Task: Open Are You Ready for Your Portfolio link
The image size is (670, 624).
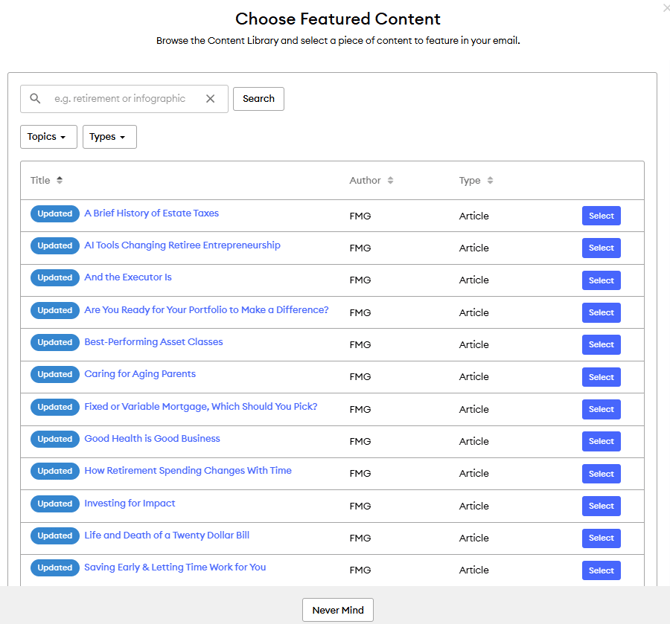Action: 206,310
